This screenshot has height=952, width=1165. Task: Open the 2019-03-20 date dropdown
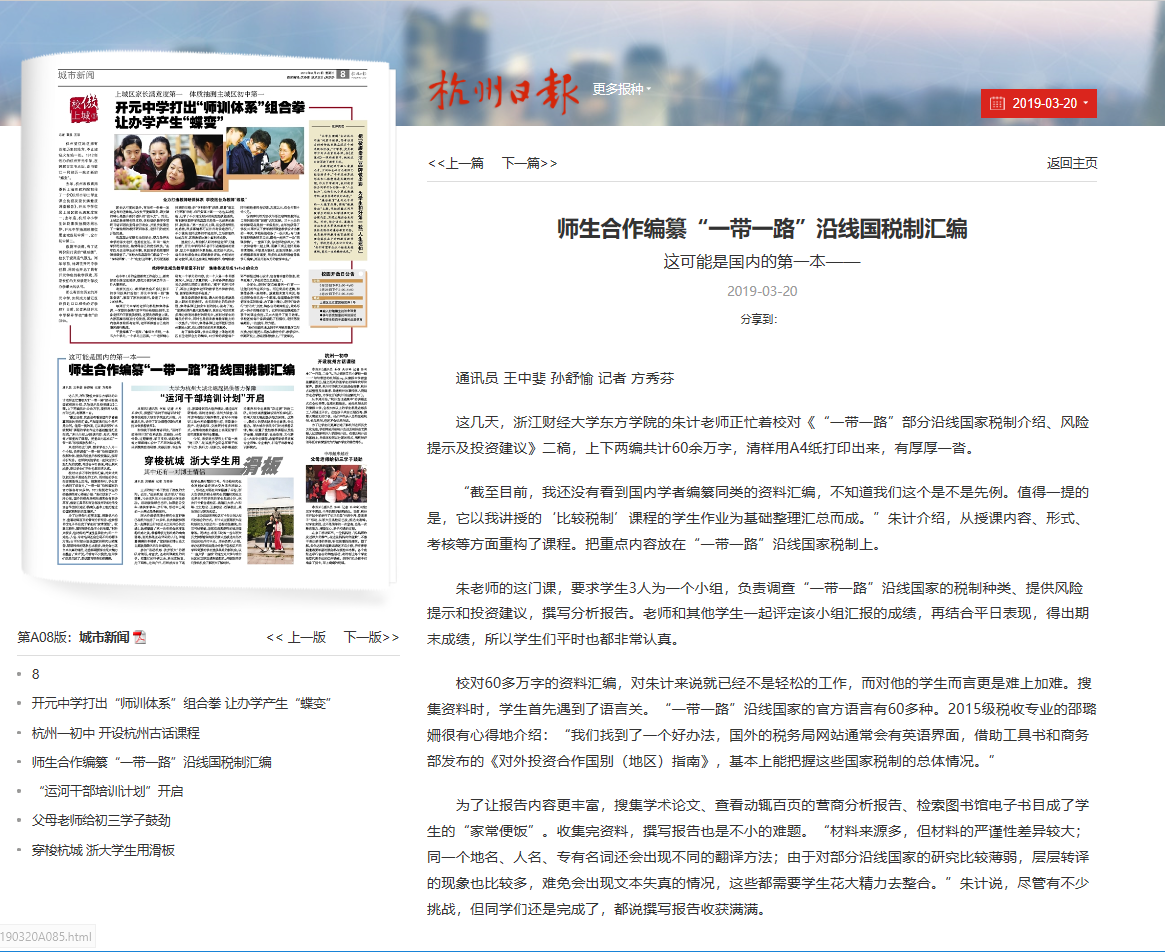[1038, 103]
